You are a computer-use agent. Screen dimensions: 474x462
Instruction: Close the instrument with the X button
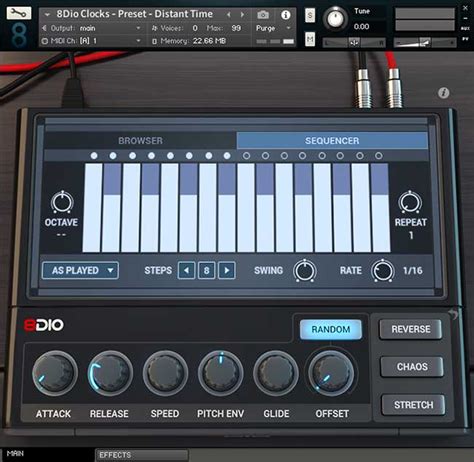point(465,8)
